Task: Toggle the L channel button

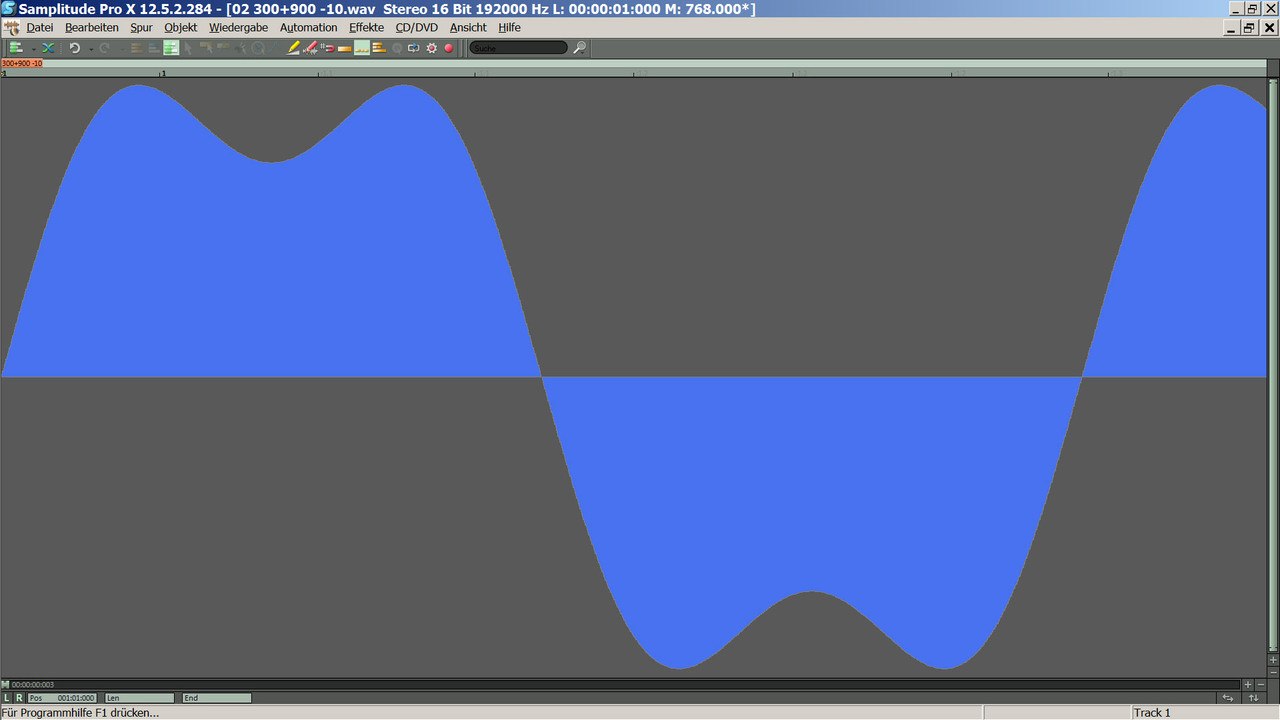Action: pyautogui.click(x=6, y=698)
